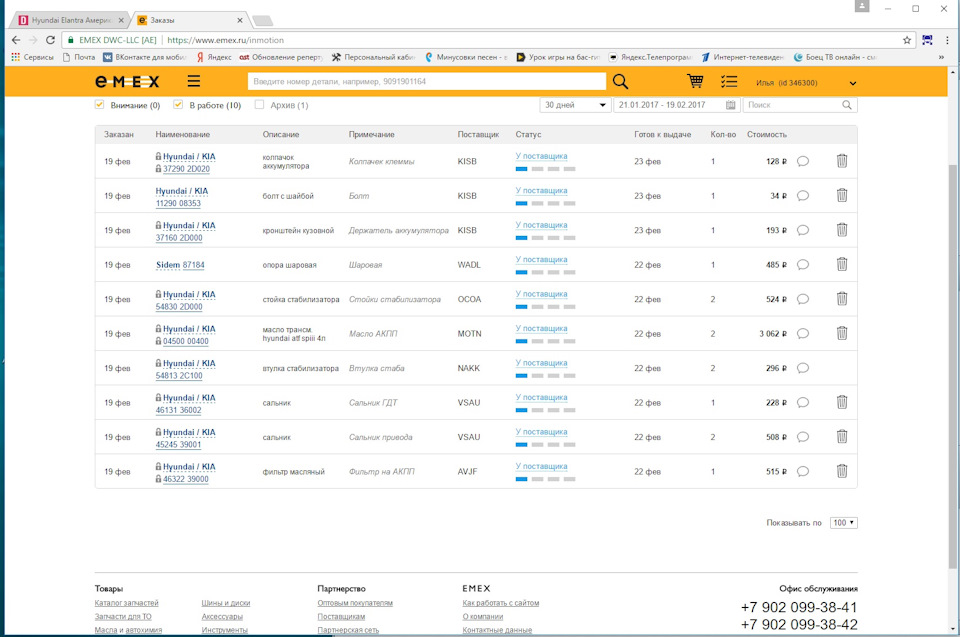Viewport: 960px width, 637px height.
Task: Open part number link 46322 39000
Action: tap(186, 479)
